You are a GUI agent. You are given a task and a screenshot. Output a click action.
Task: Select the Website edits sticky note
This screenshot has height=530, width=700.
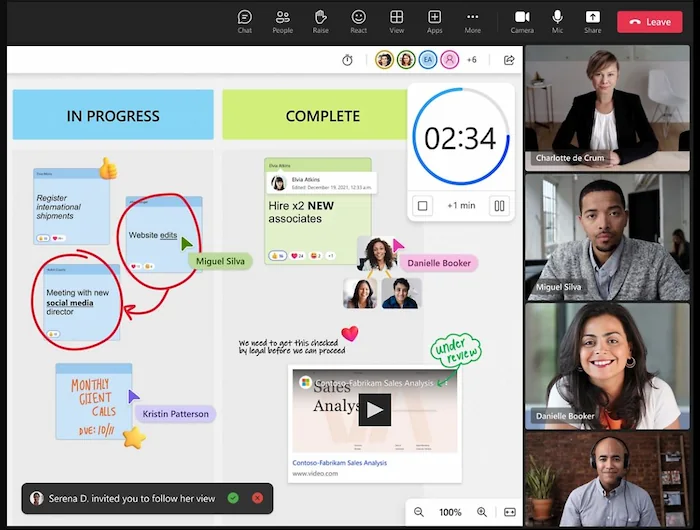(x=164, y=234)
